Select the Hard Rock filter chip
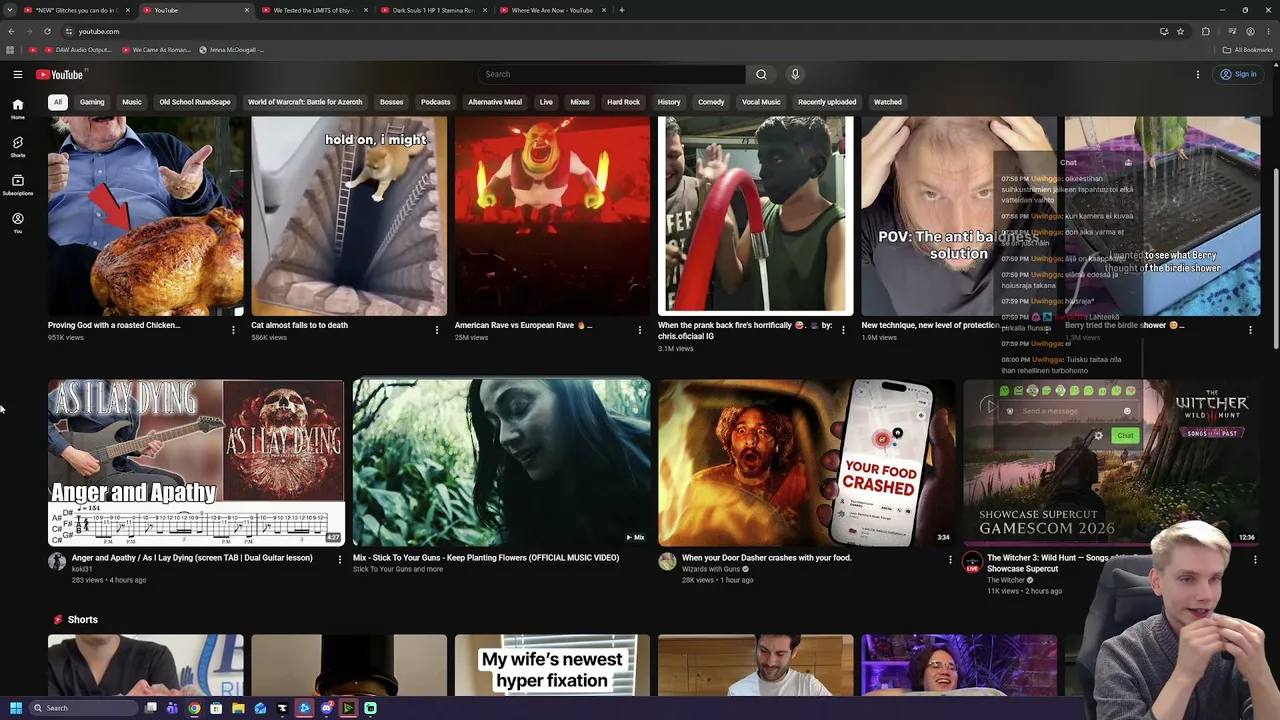This screenshot has height=720, width=1280. 623,102
